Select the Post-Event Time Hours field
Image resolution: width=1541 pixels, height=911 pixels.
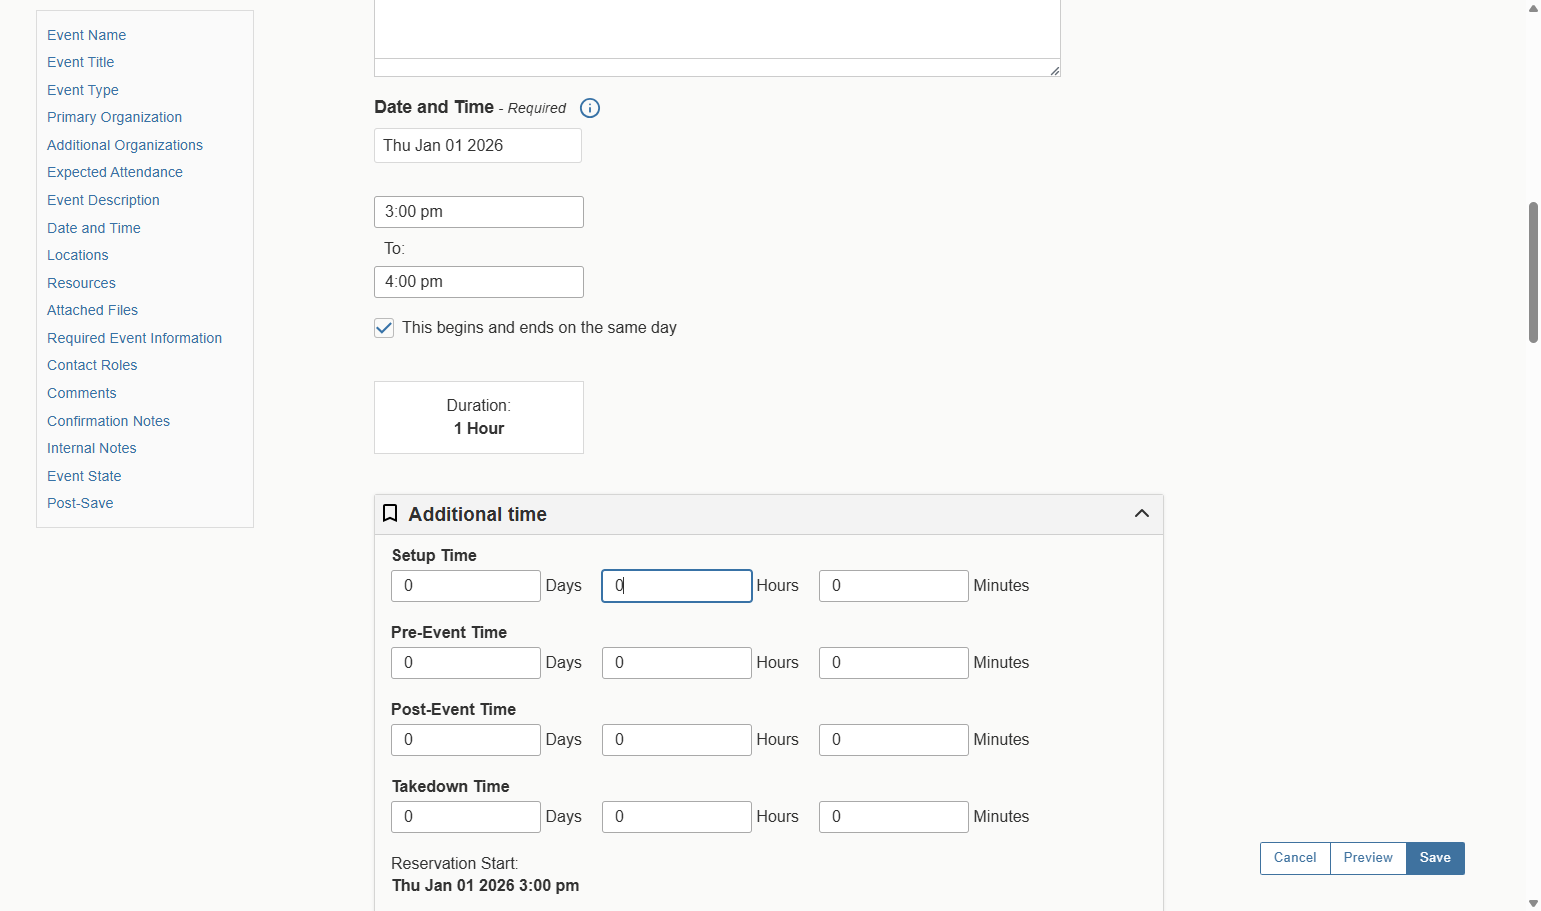677,740
